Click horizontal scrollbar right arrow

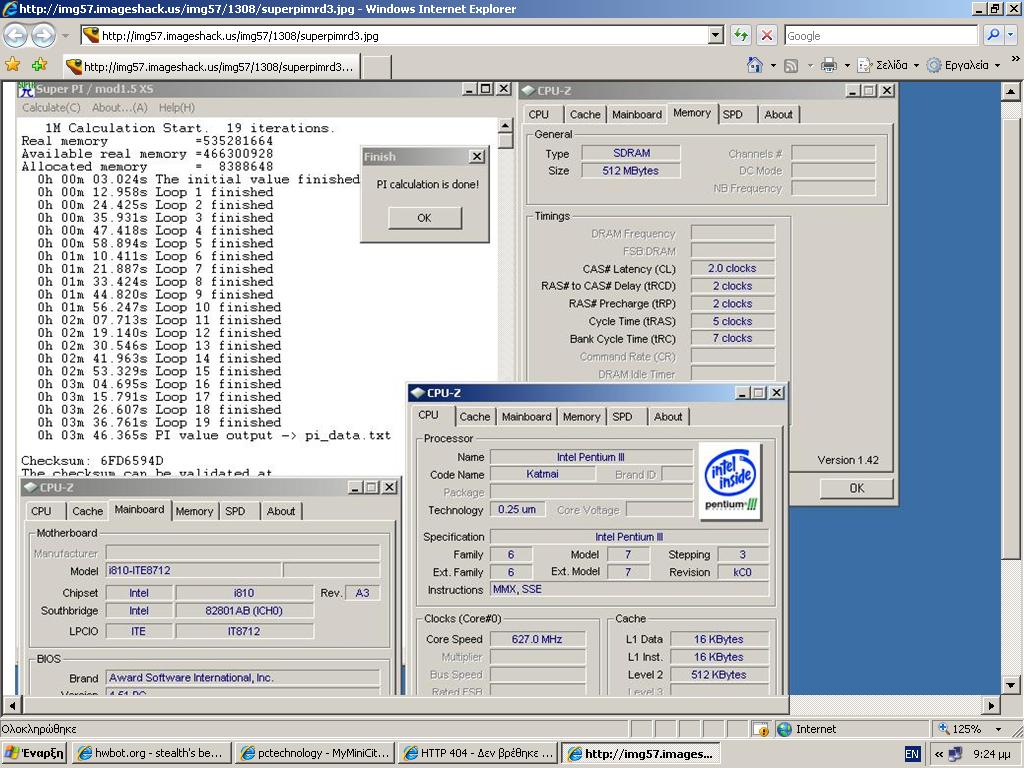(x=992, y=705)
